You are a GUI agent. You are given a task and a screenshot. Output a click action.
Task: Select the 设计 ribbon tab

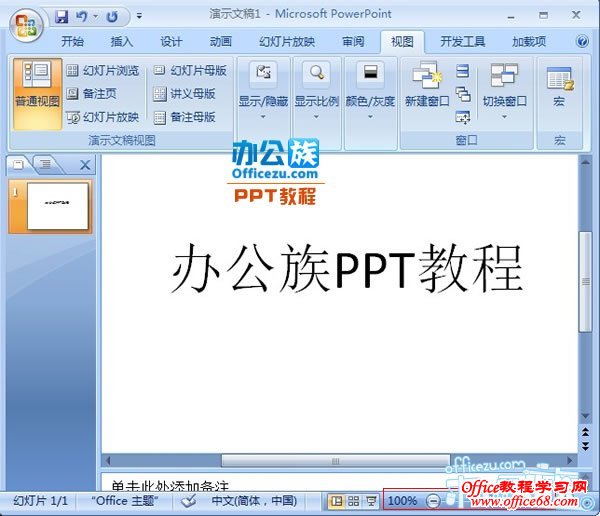click(171, 41)
